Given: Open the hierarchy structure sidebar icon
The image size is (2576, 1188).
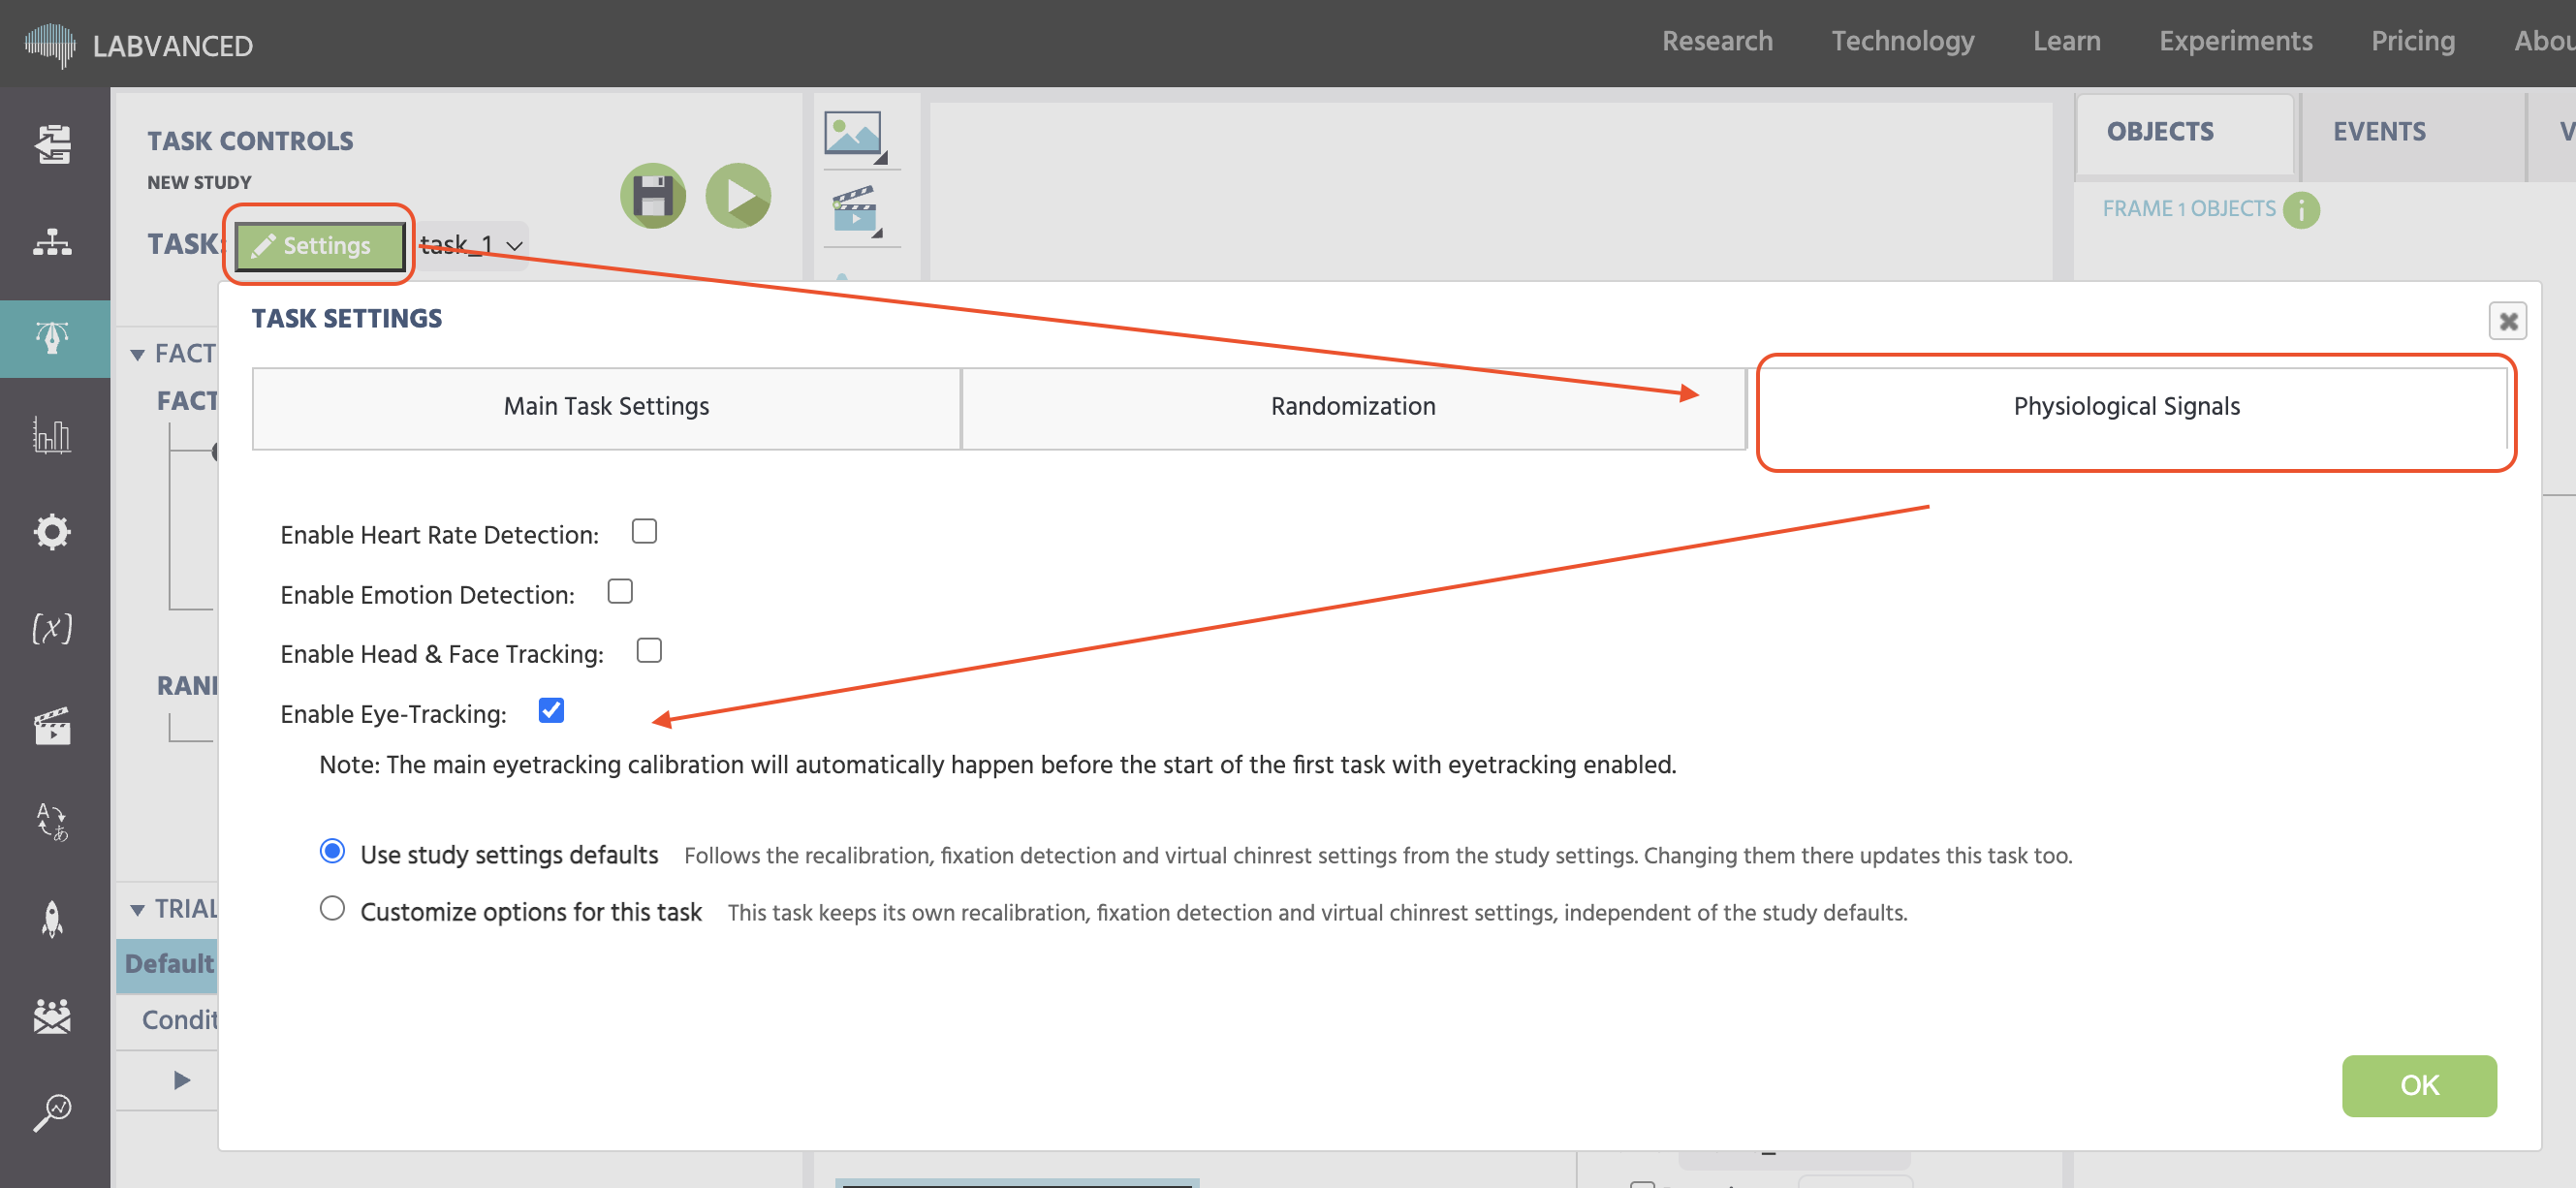Looking at the screenshot, I should [53, 242].
